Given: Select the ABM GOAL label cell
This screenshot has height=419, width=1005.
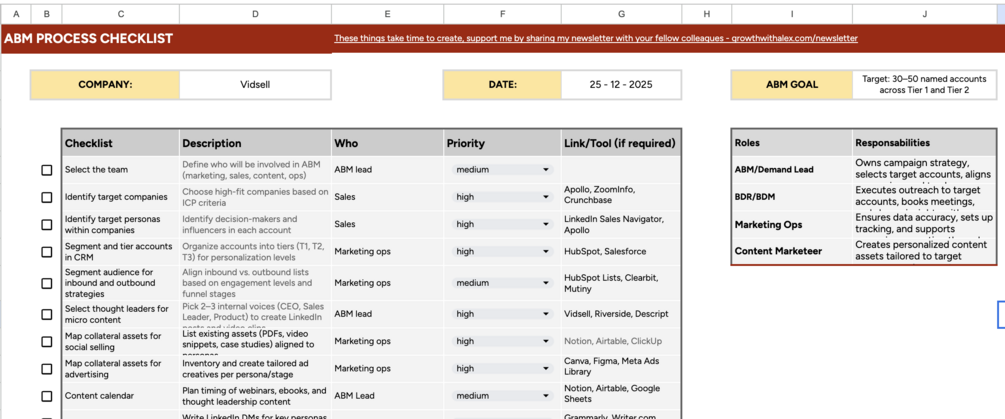Looking at the screenshot, I should (792, 85).
